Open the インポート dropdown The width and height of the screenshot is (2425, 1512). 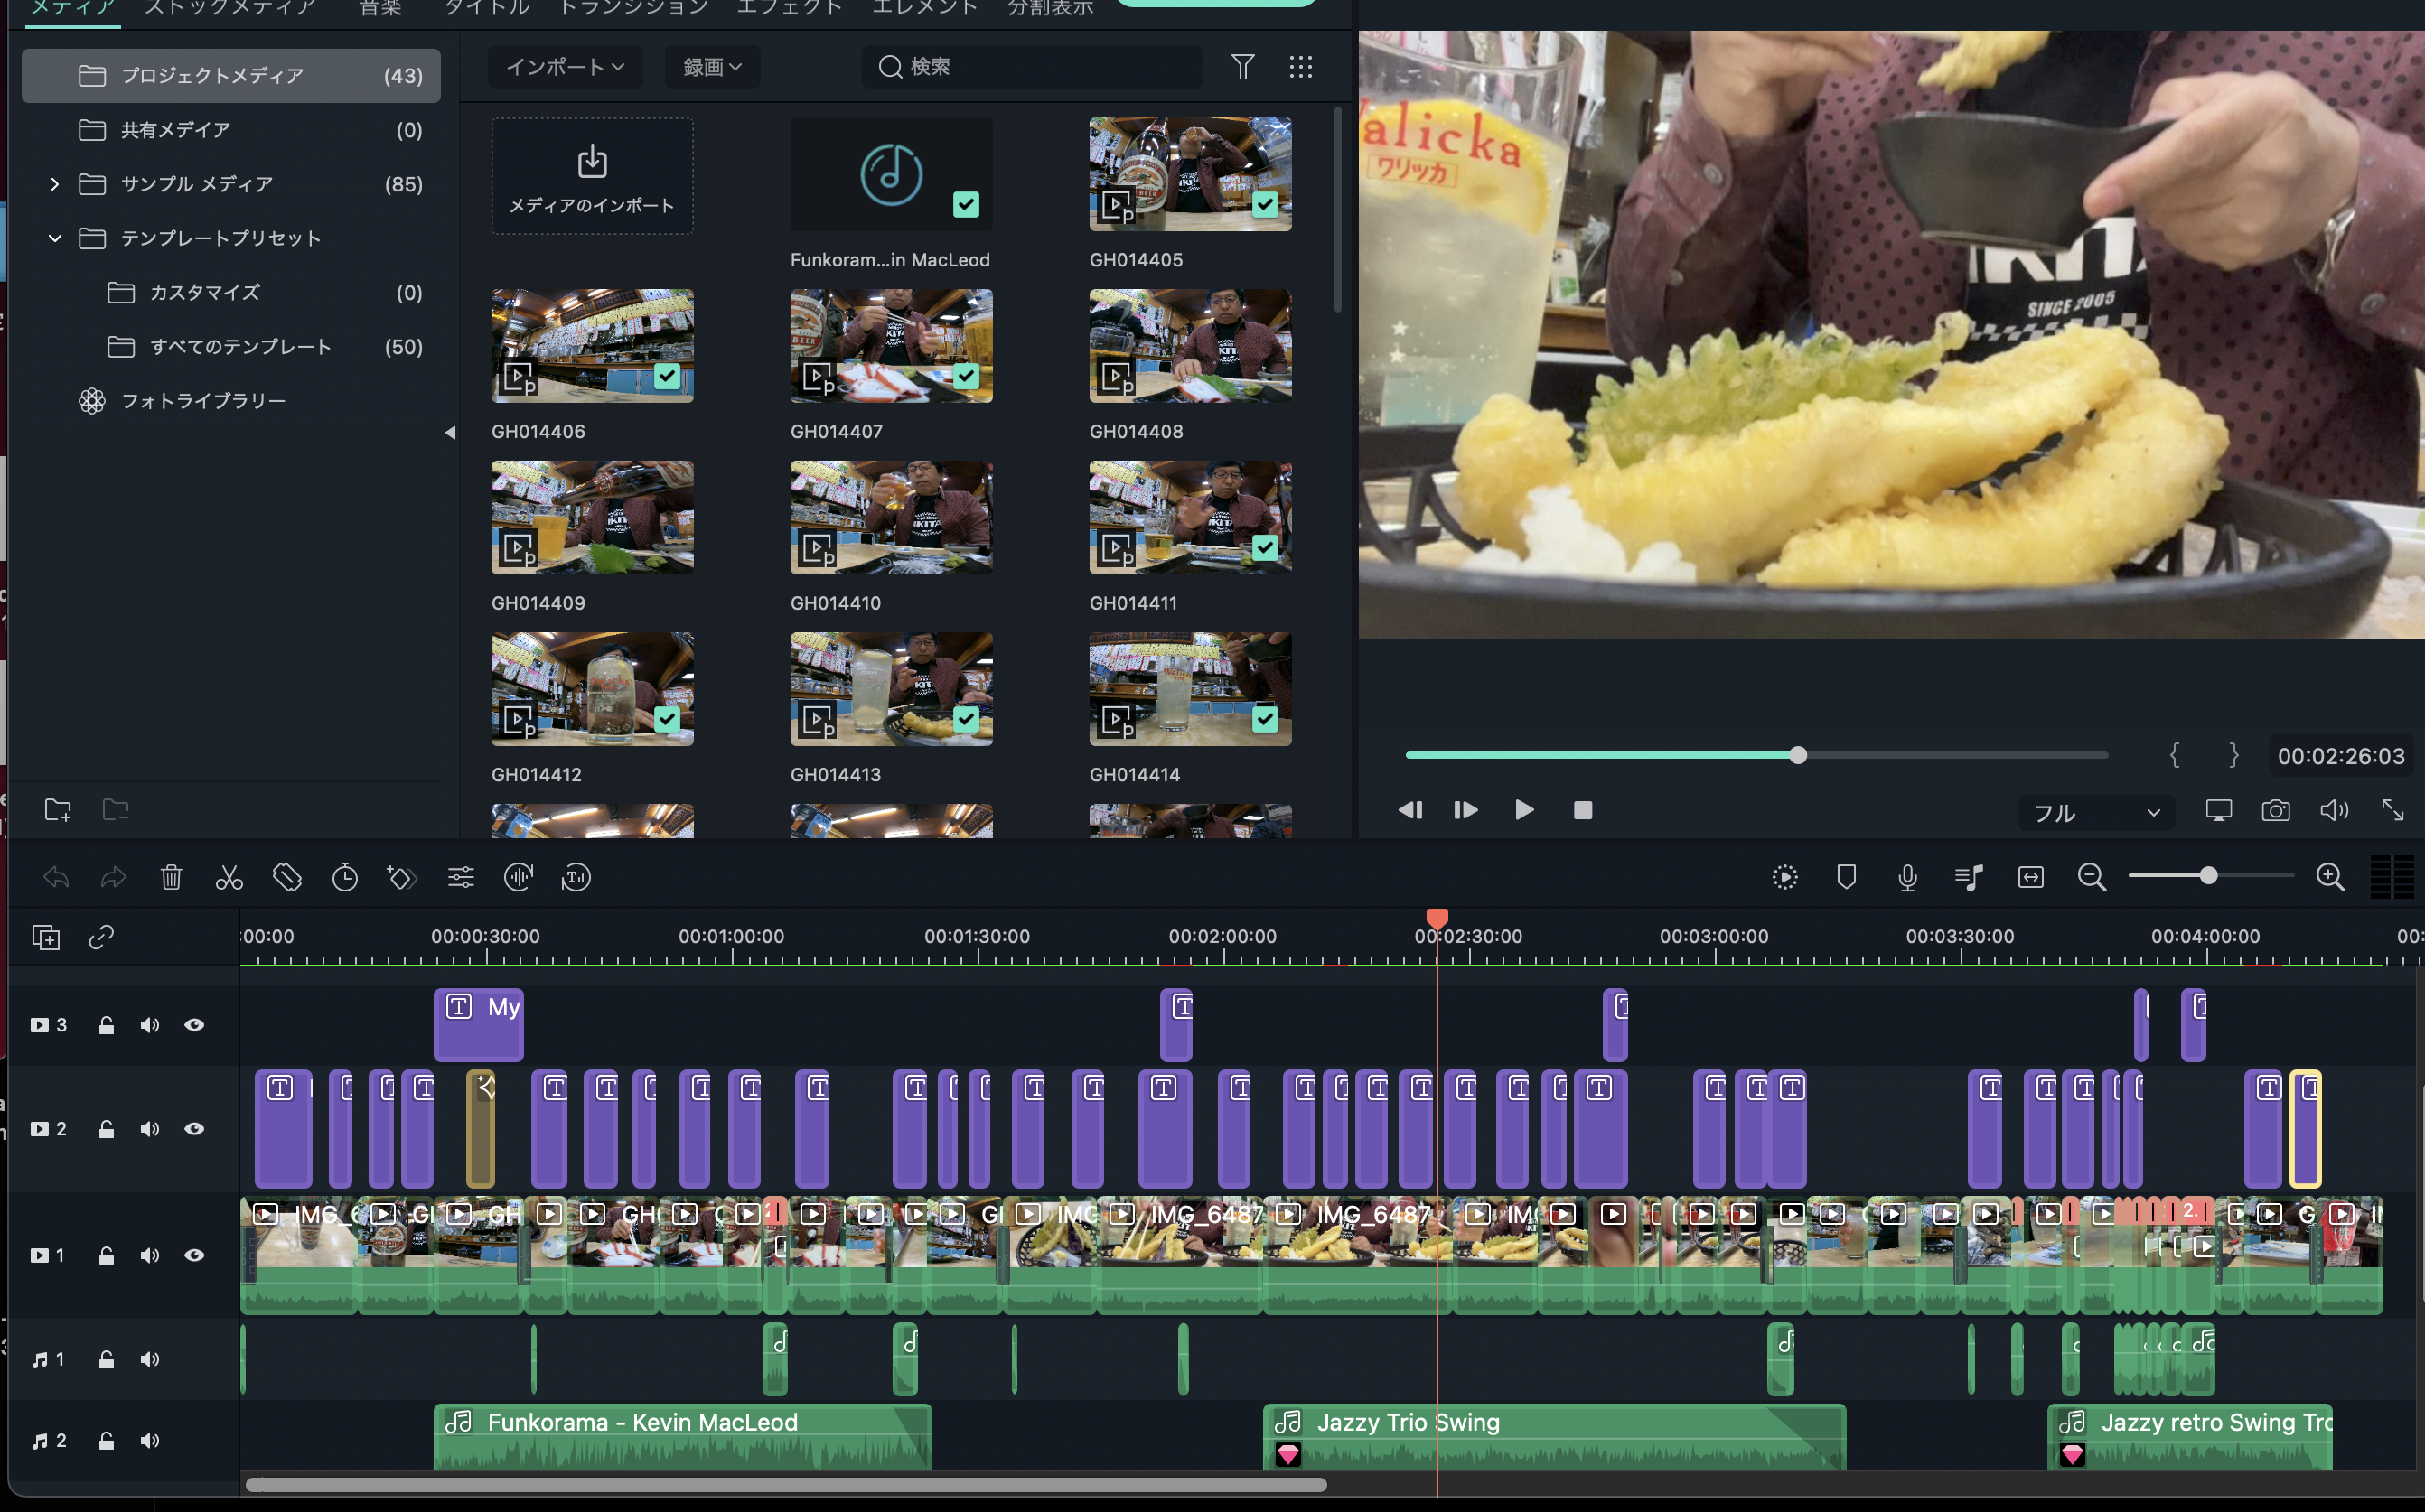tap(565, 67)
